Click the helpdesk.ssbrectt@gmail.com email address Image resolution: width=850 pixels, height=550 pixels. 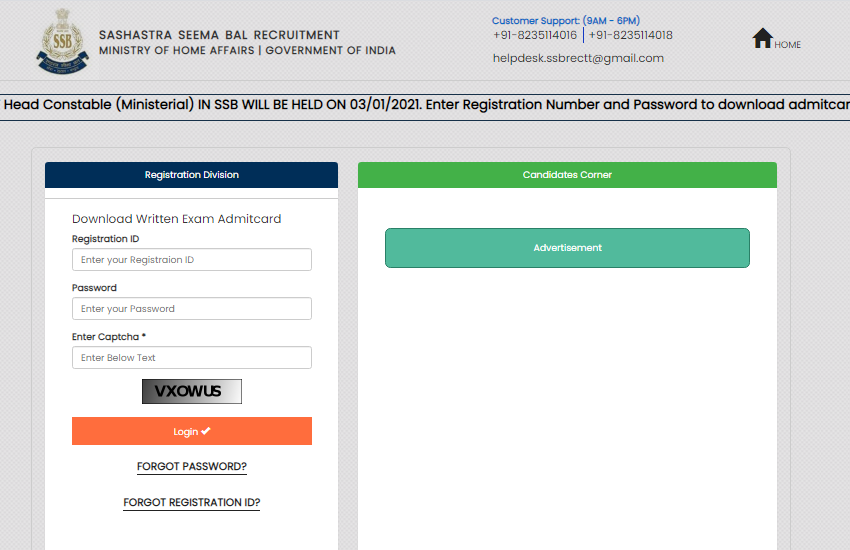[578, 58]
